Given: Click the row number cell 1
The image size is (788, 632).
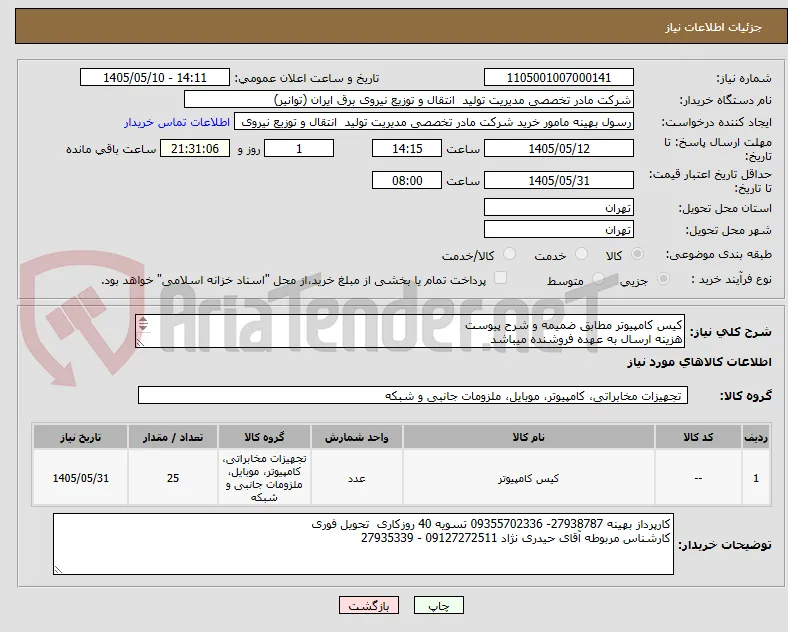Looking at the screenshot, I should 755,478.
